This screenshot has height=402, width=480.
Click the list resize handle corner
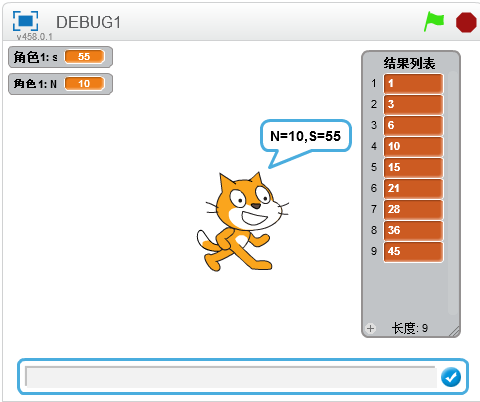(454, 331)
